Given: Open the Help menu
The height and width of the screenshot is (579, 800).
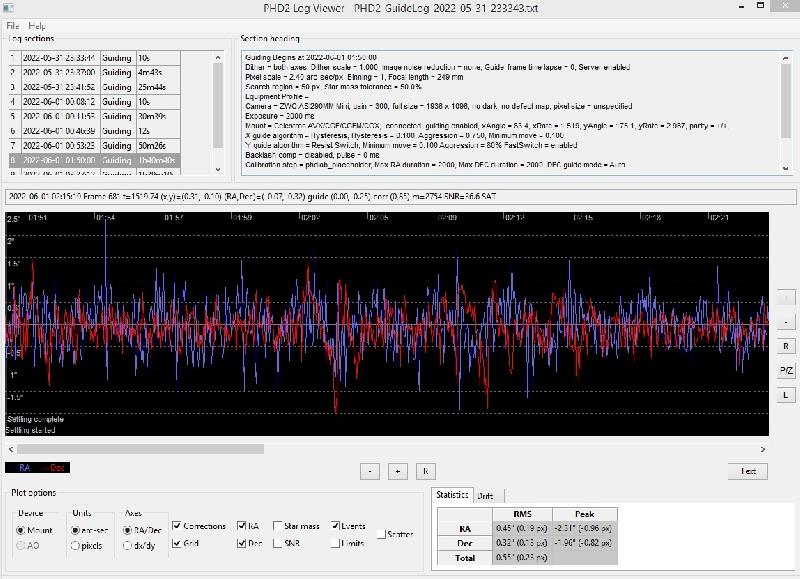Looking at the screenshot, I should (37, 25).
